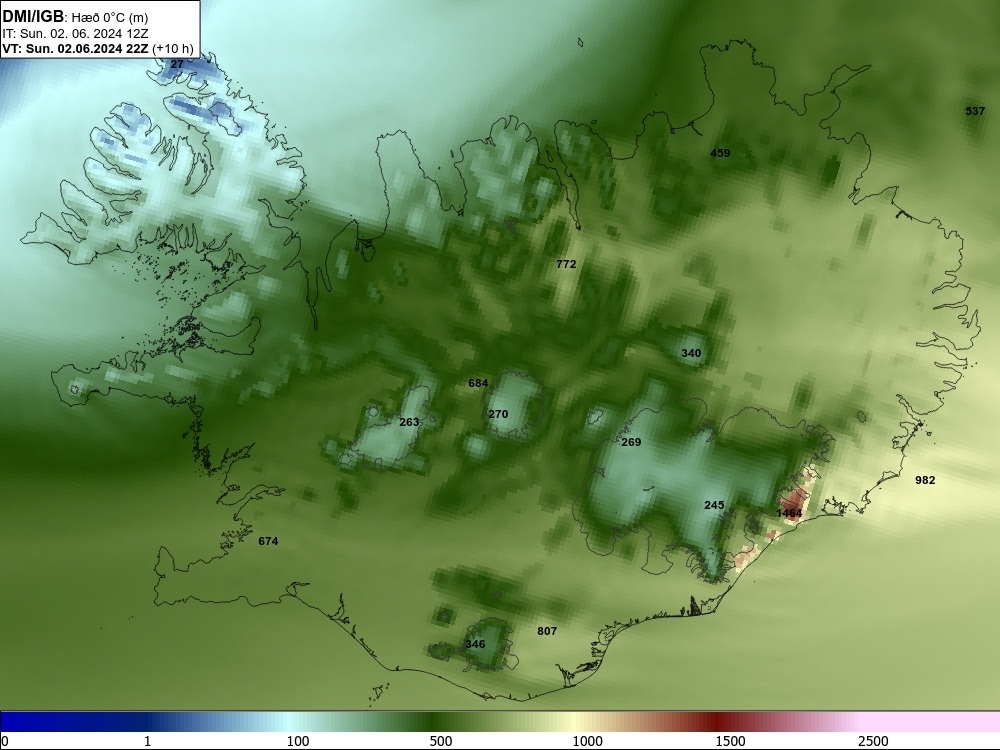This screenshot has height=750, width=1000.
Task: Click the 1000 tick on the color scale
Action: (587, 741)
